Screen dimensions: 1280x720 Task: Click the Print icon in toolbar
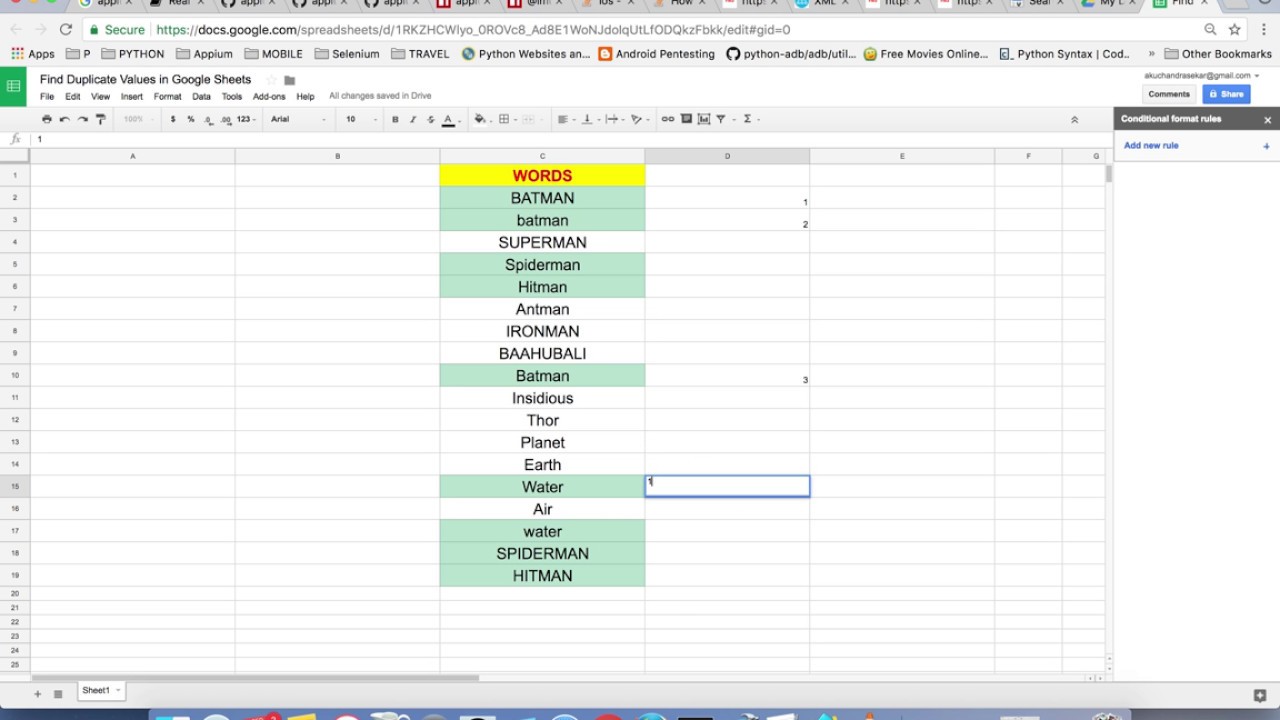(47, 119)
